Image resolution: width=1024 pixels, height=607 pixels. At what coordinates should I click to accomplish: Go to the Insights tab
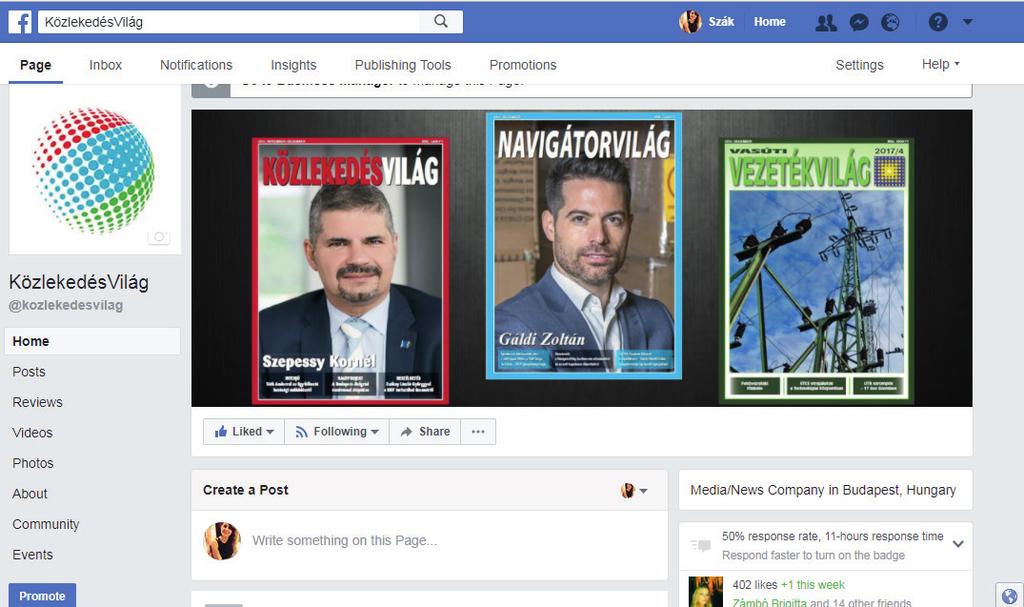[x=293, y=65]
